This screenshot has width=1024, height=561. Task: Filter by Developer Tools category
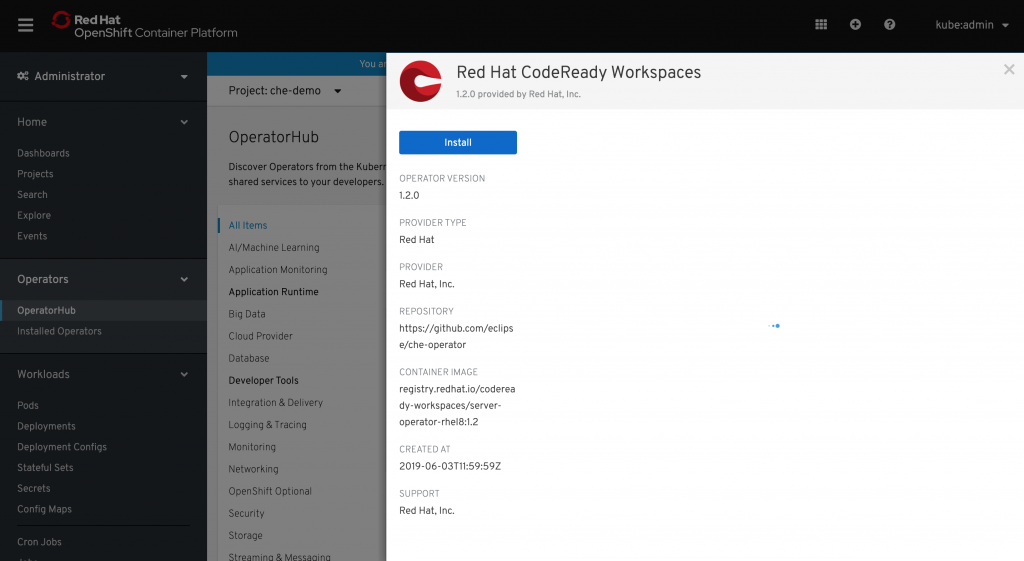[263, 380]
